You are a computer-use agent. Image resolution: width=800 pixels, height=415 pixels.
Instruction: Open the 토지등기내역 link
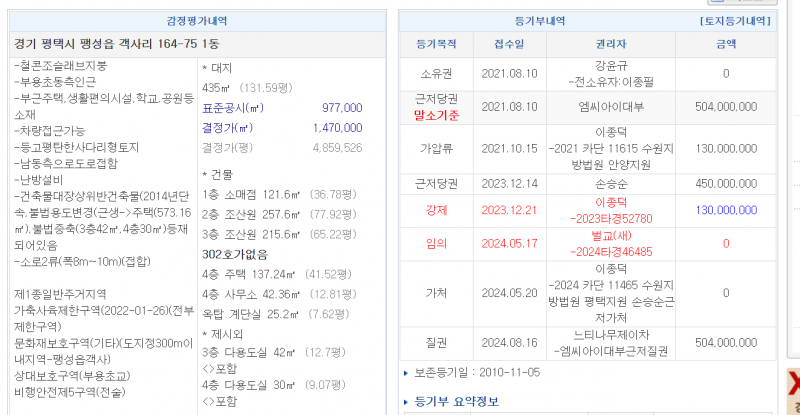coord(734,20)
